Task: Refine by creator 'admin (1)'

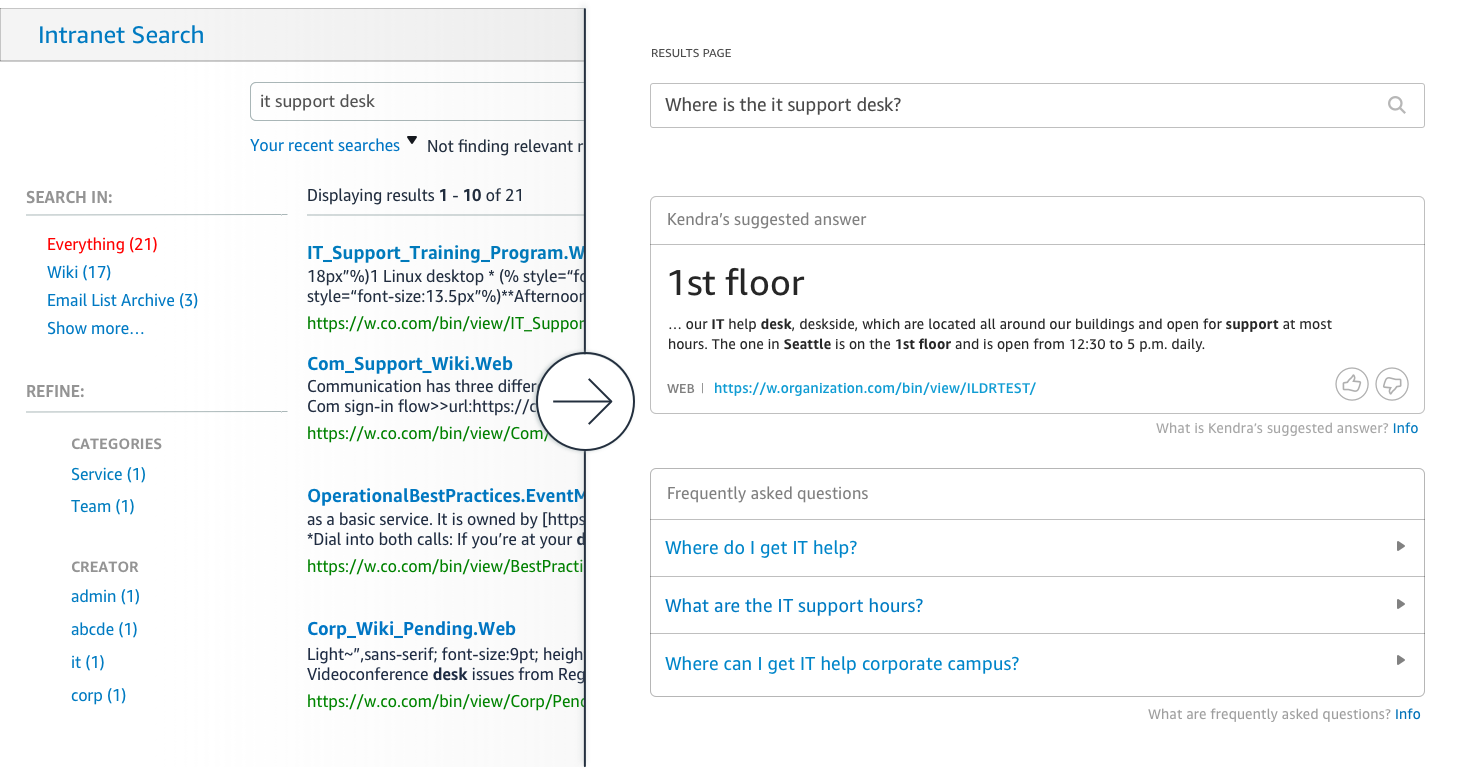Action: click(x=105, y=596)
